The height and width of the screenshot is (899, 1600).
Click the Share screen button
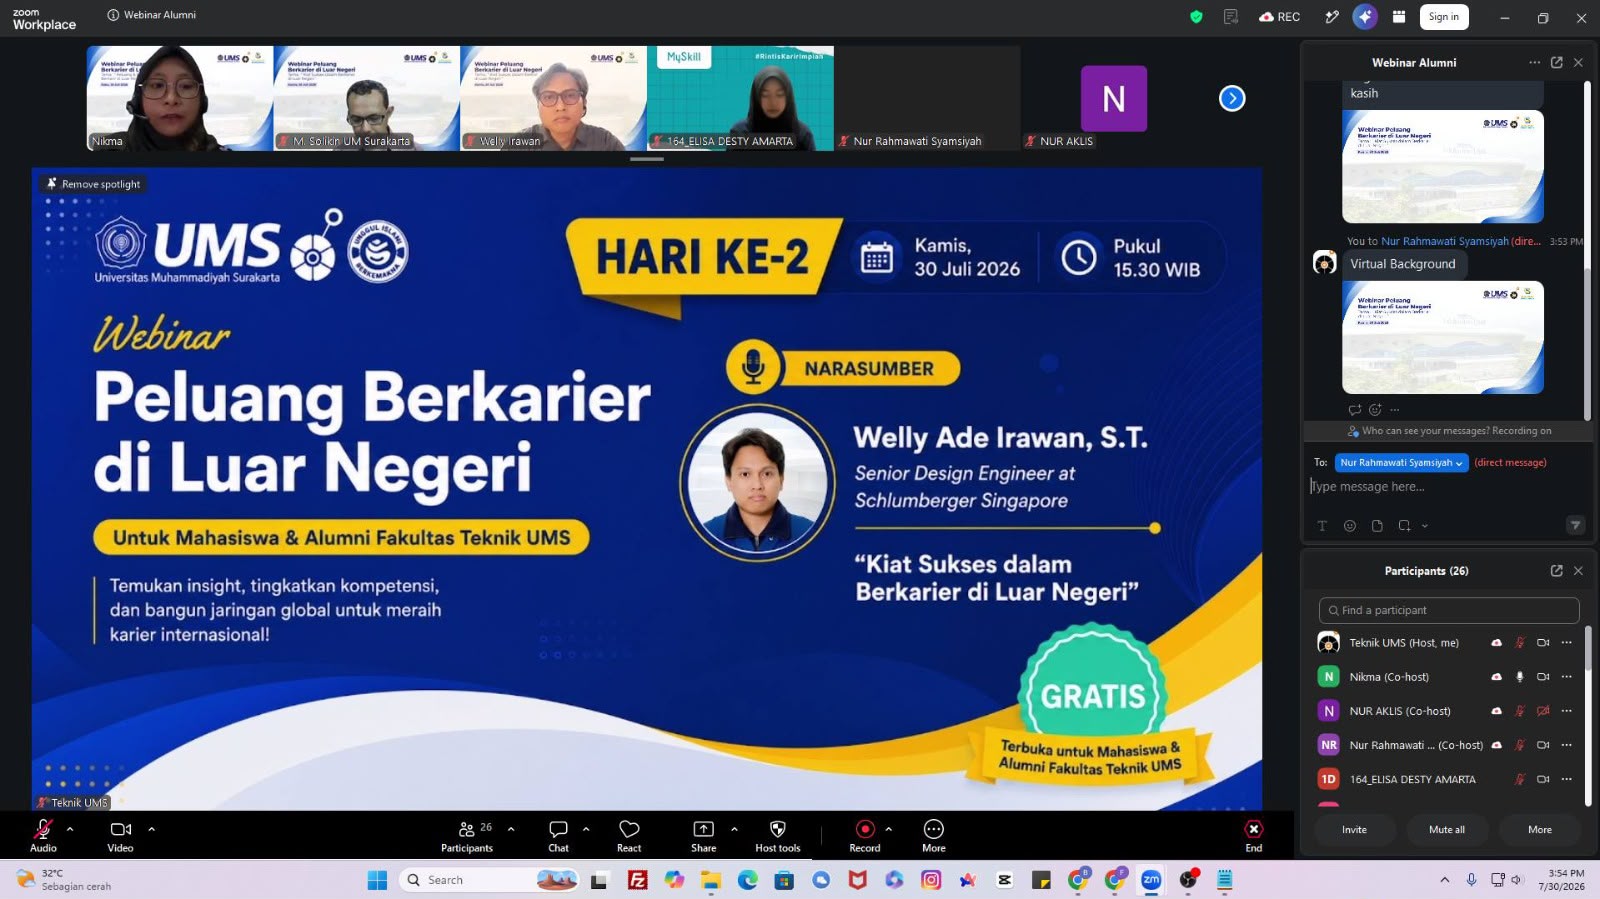pyautogui.click(x=704, y=835)
